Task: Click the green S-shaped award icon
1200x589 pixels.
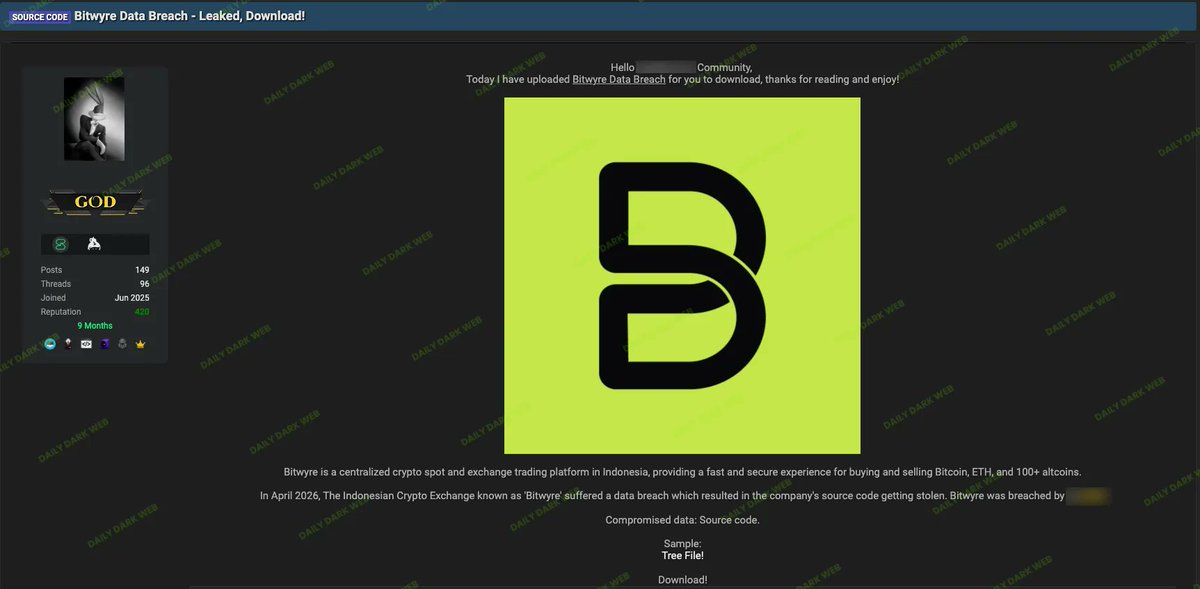Action: (x=60, y=245)
